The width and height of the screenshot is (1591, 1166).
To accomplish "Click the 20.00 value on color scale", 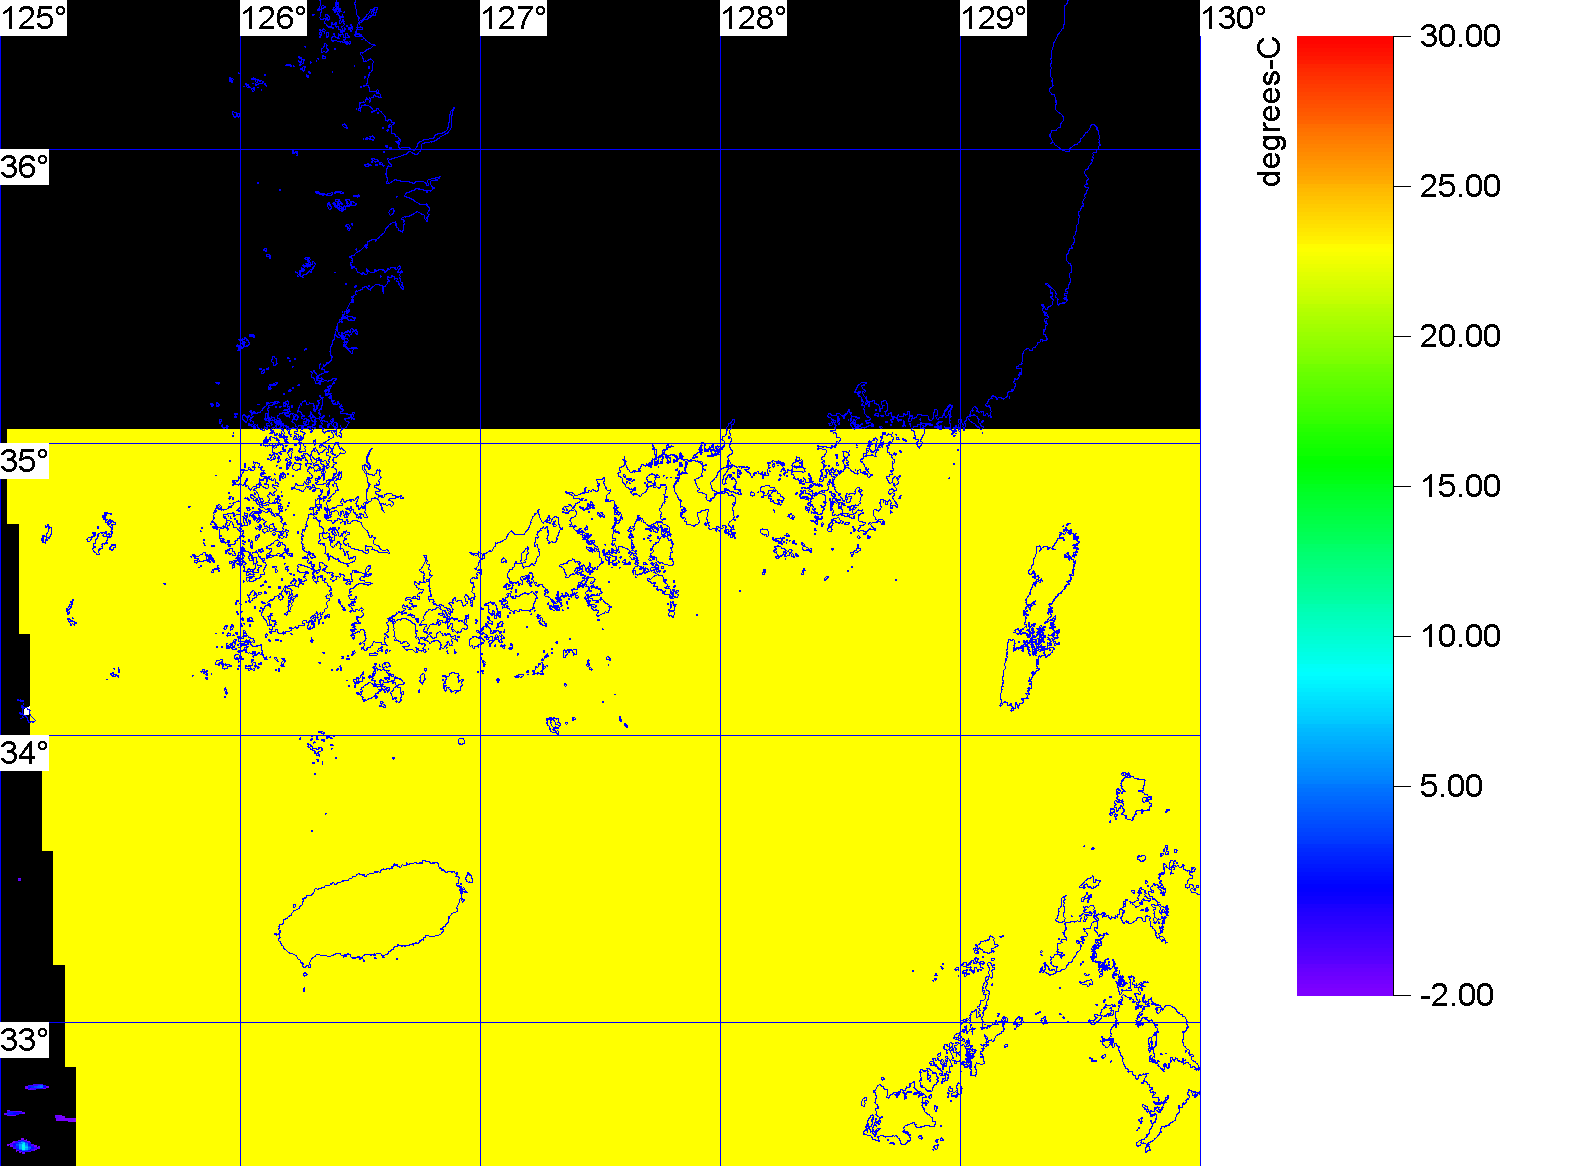I will [1460, 336].
